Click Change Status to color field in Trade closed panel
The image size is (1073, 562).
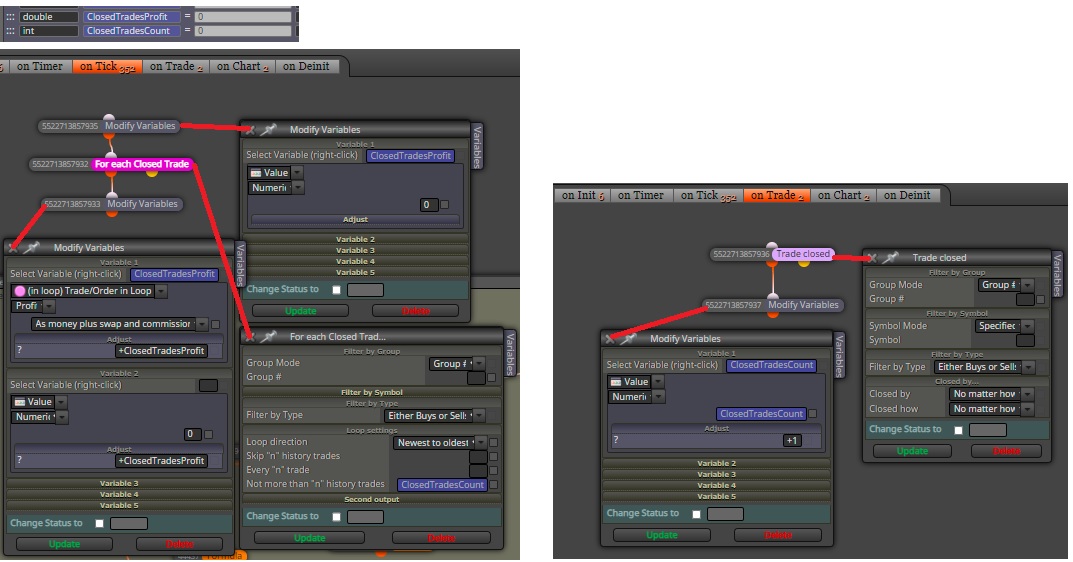(x=987, y=430)
